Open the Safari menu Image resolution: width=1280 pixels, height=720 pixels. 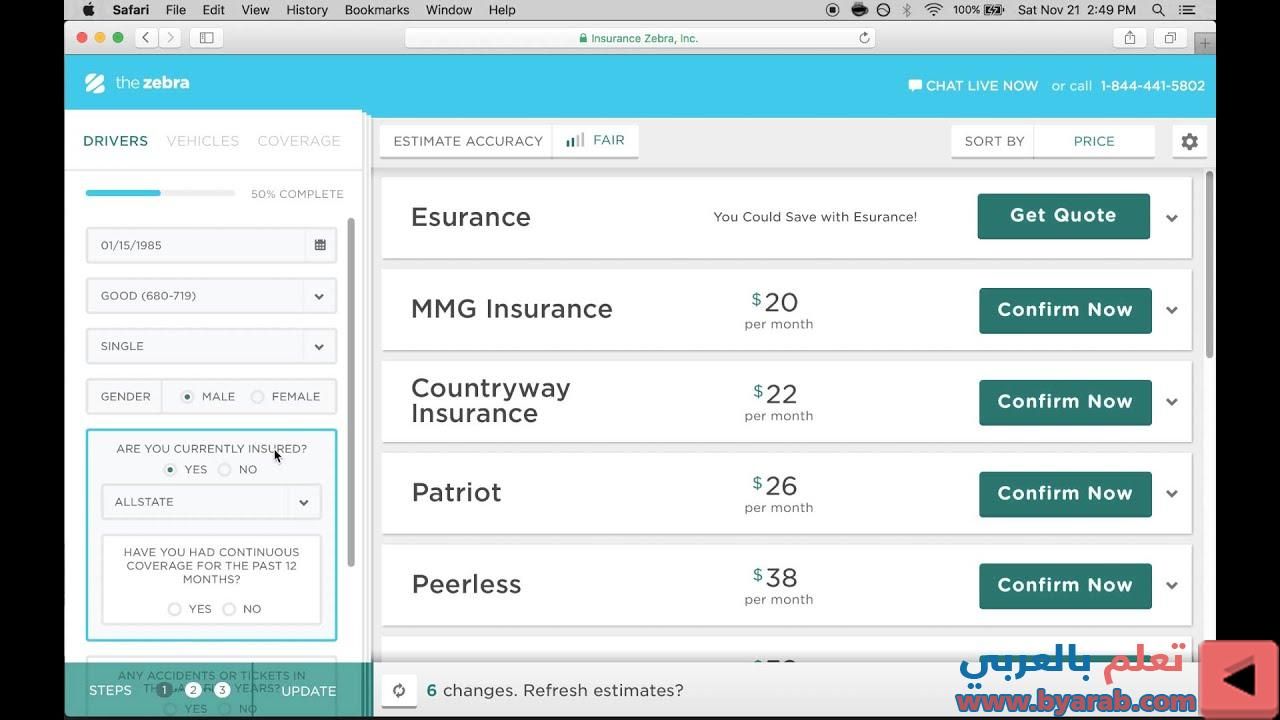coord(131,10)
